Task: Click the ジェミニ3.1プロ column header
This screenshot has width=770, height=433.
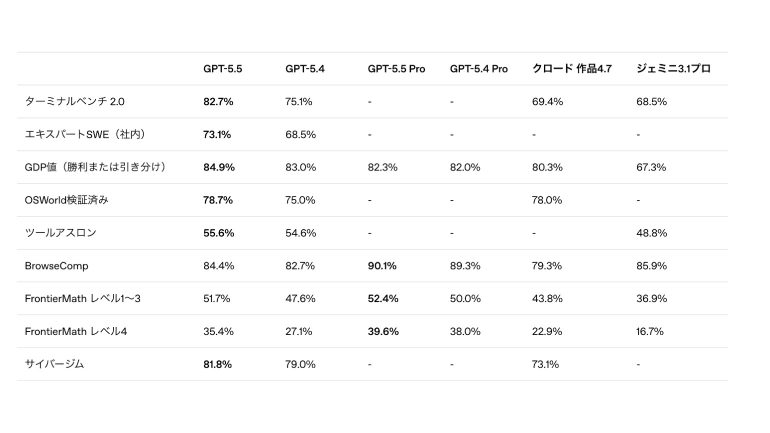Action: pyautogui.click(x=673, y=69)
